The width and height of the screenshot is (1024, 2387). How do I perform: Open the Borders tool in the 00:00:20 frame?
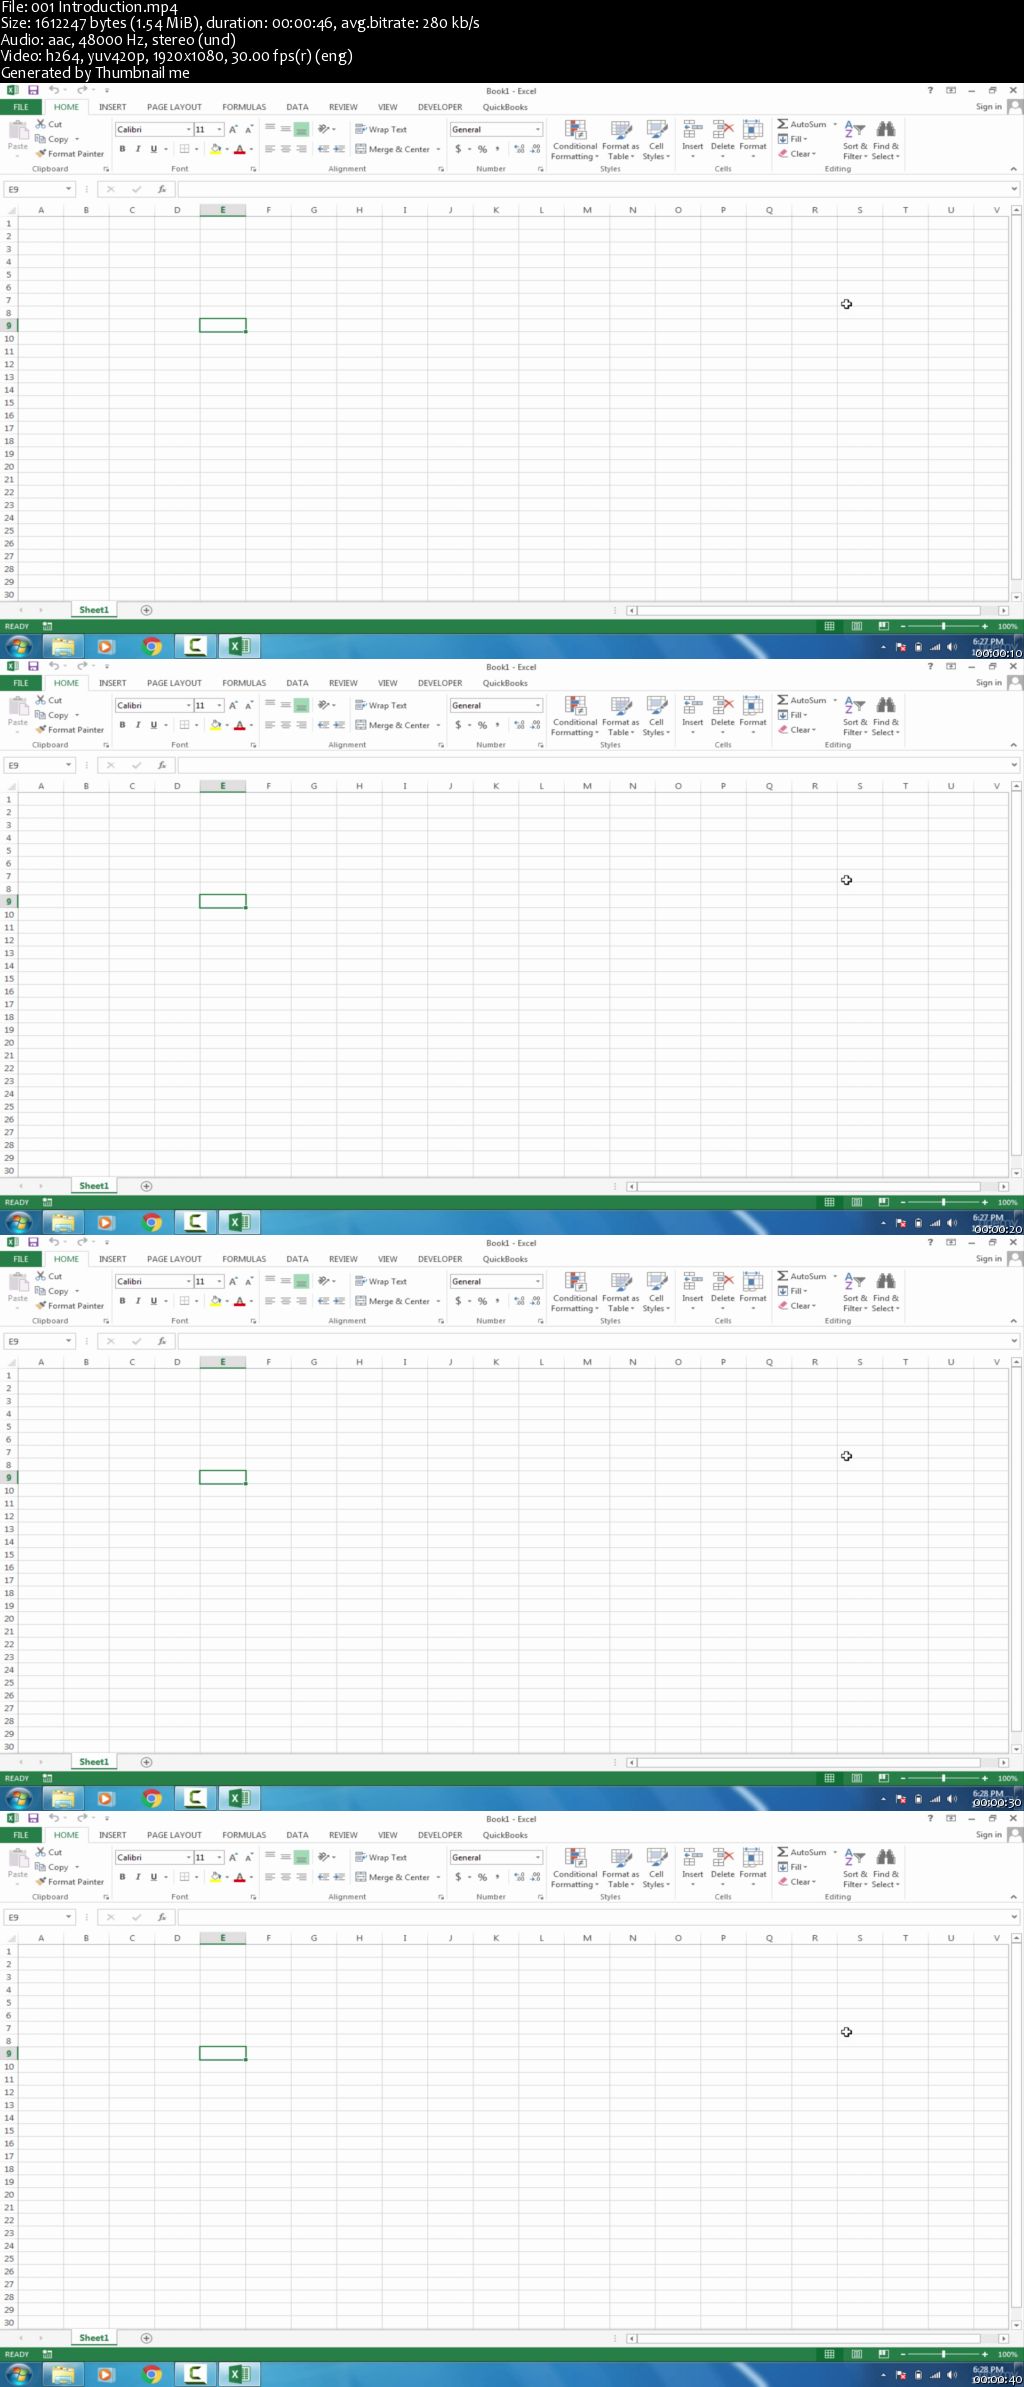[x=184, y=725]
